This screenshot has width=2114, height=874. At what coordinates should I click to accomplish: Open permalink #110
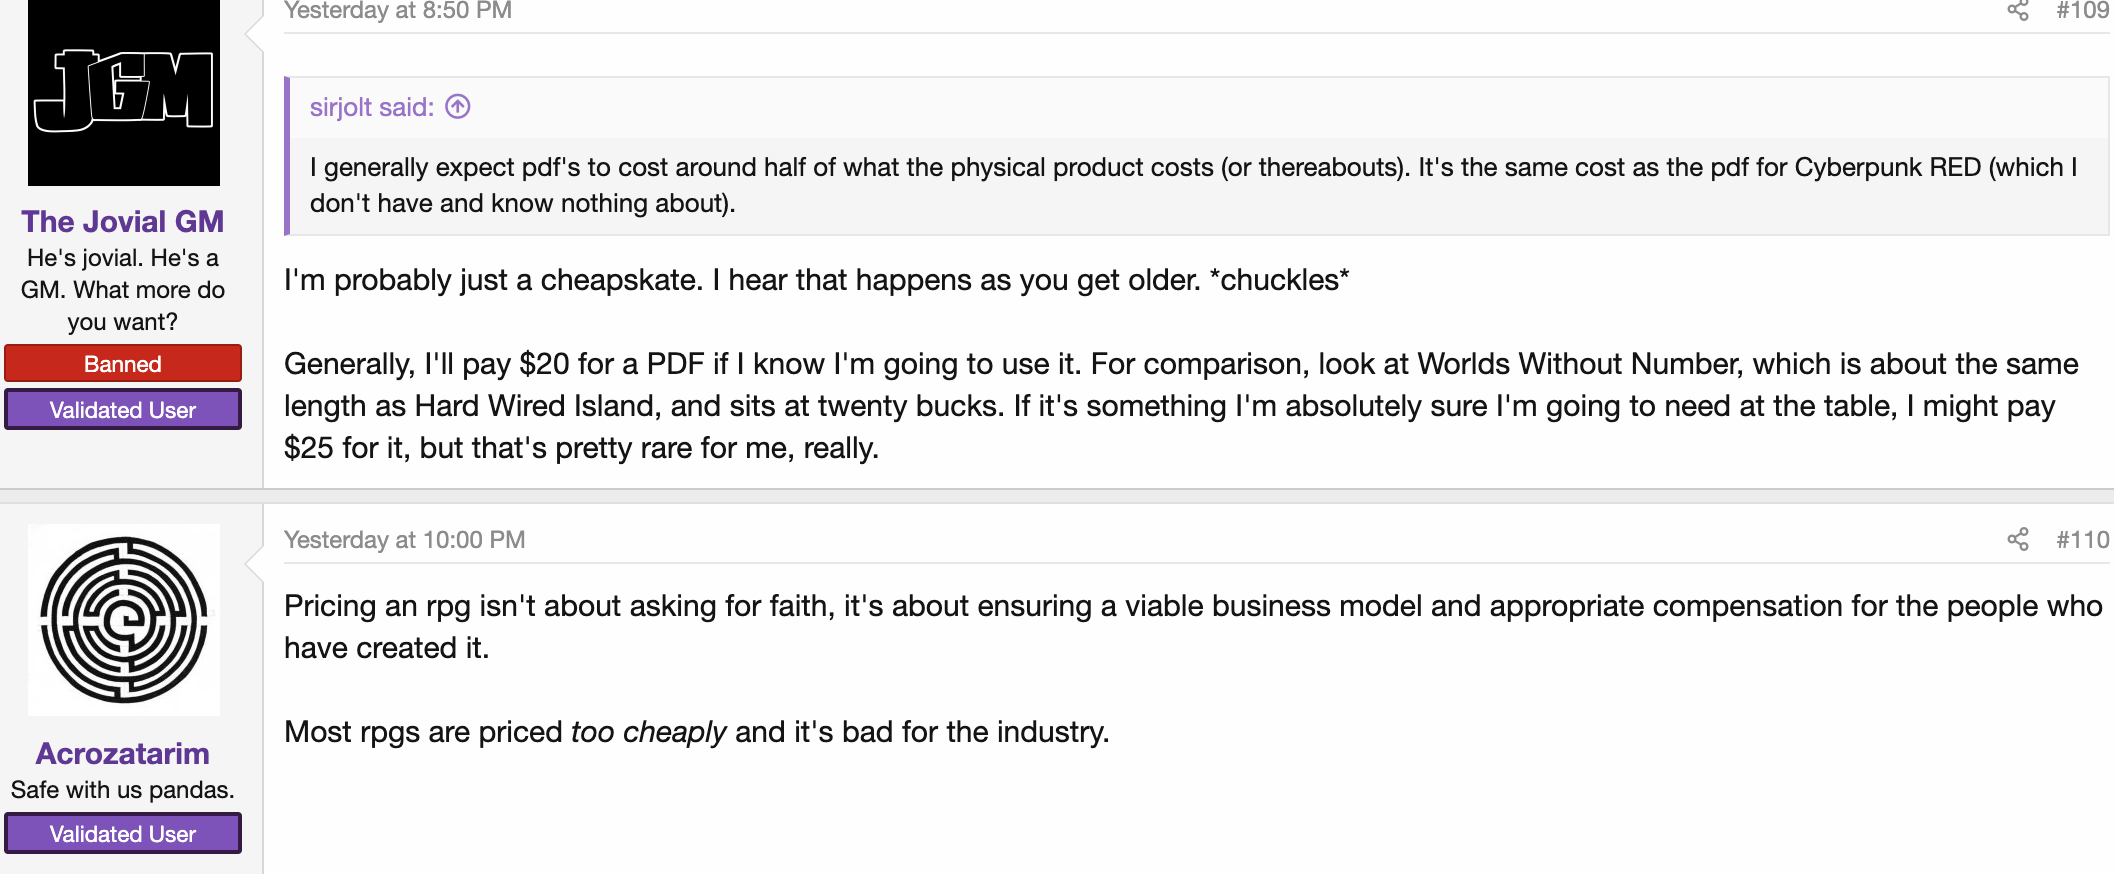tap(2082, 539)
